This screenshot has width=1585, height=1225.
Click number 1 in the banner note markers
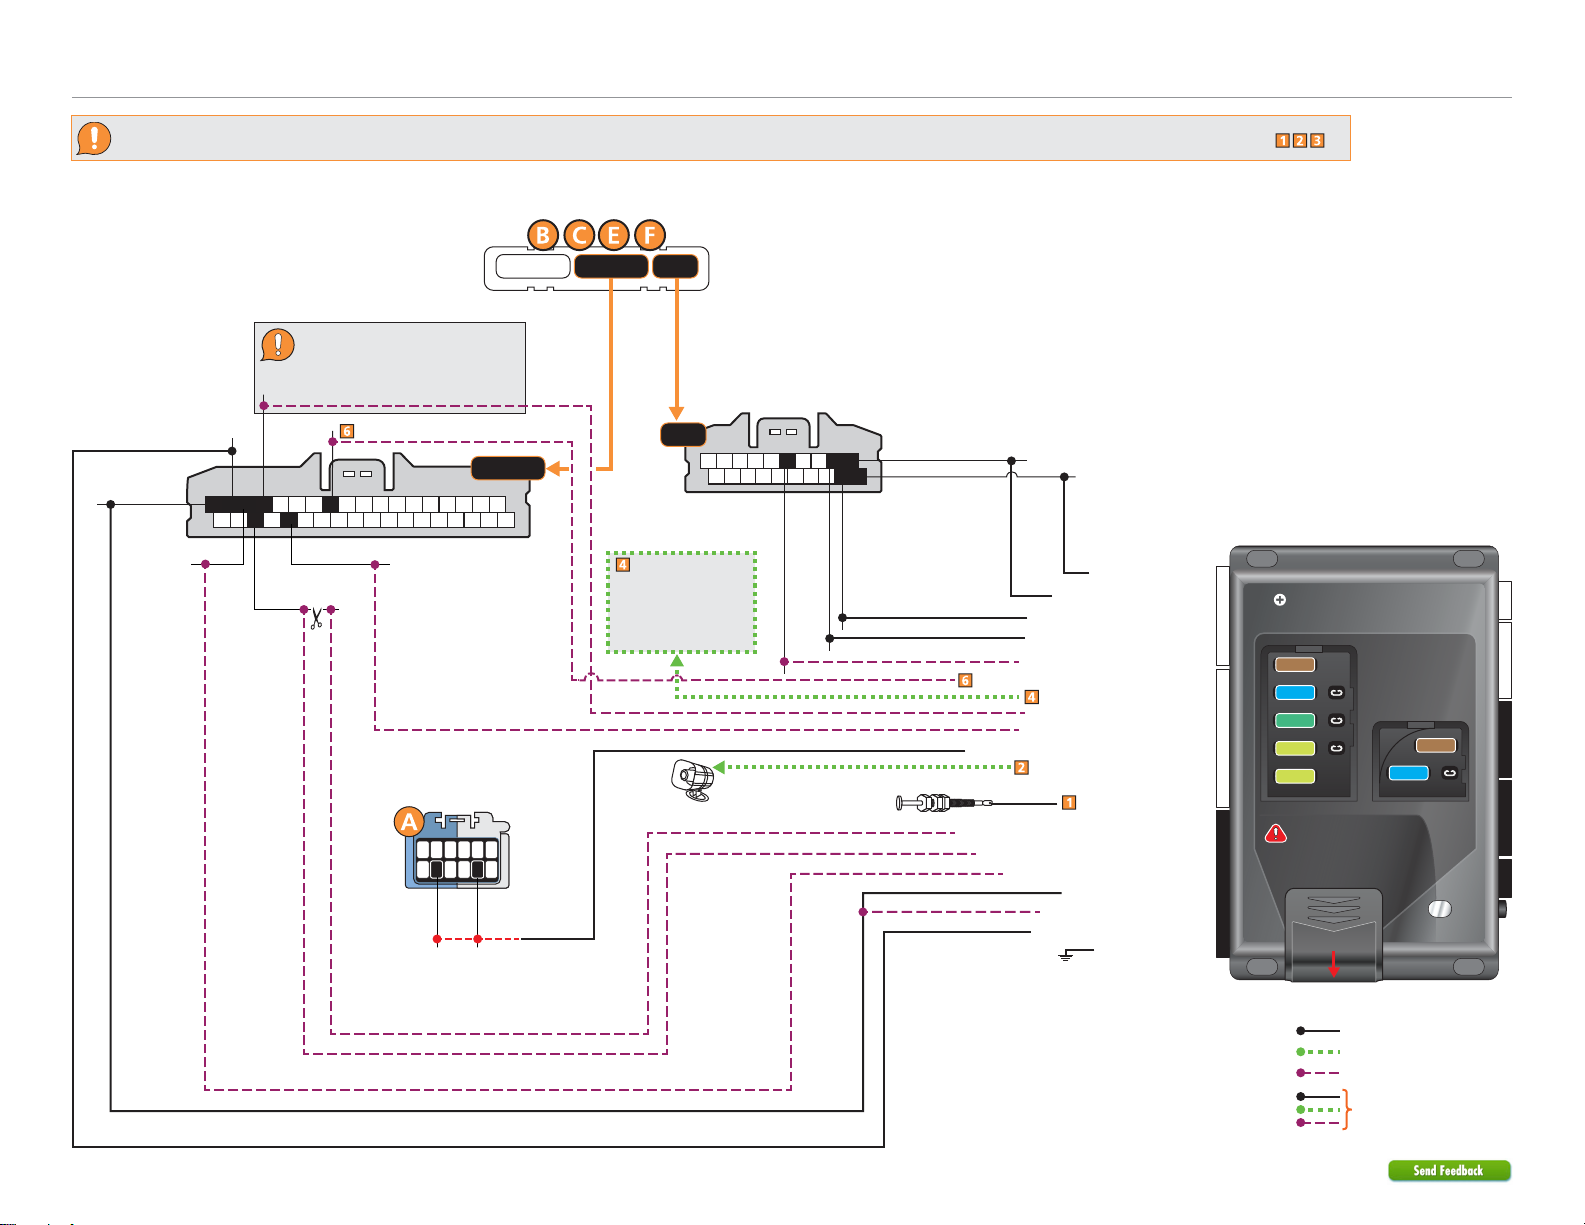point(1282,140)
